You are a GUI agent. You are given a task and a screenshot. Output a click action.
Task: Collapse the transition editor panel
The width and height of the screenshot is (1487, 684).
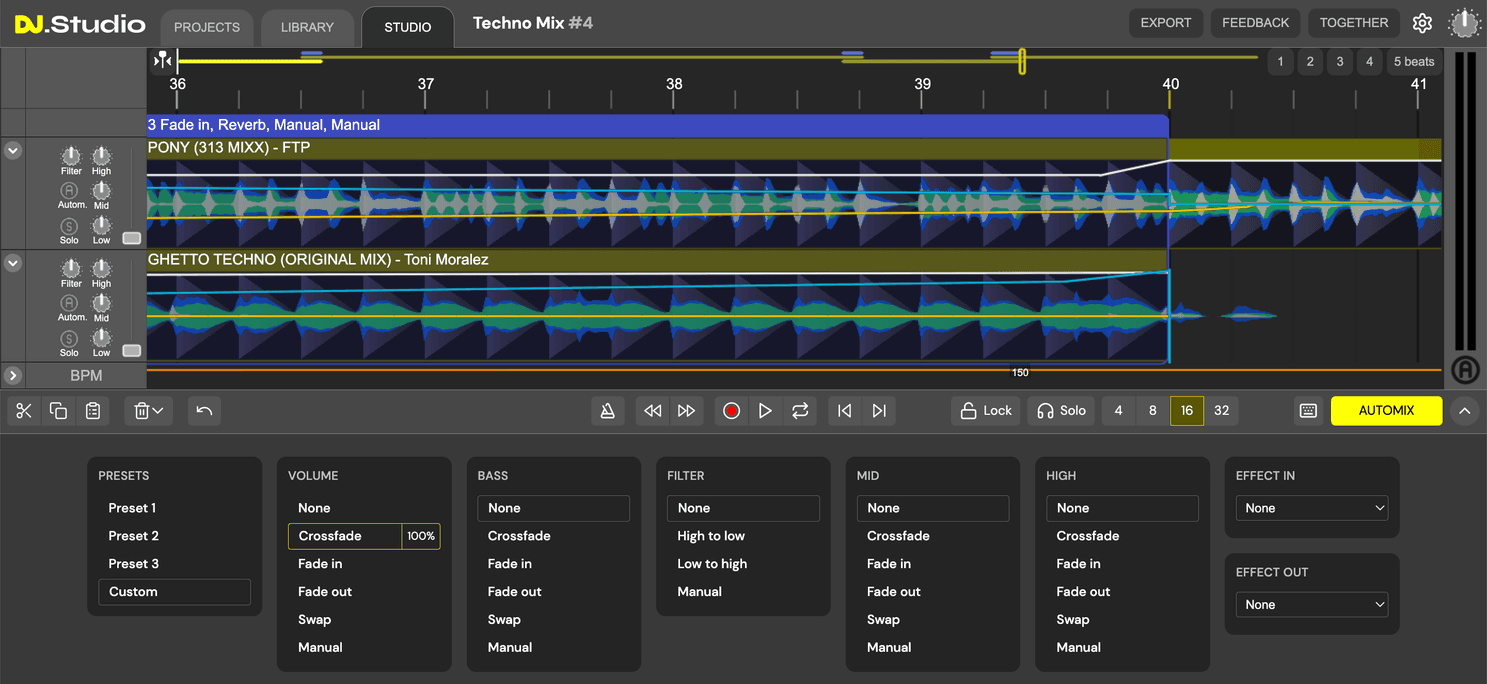[1464, 411]
